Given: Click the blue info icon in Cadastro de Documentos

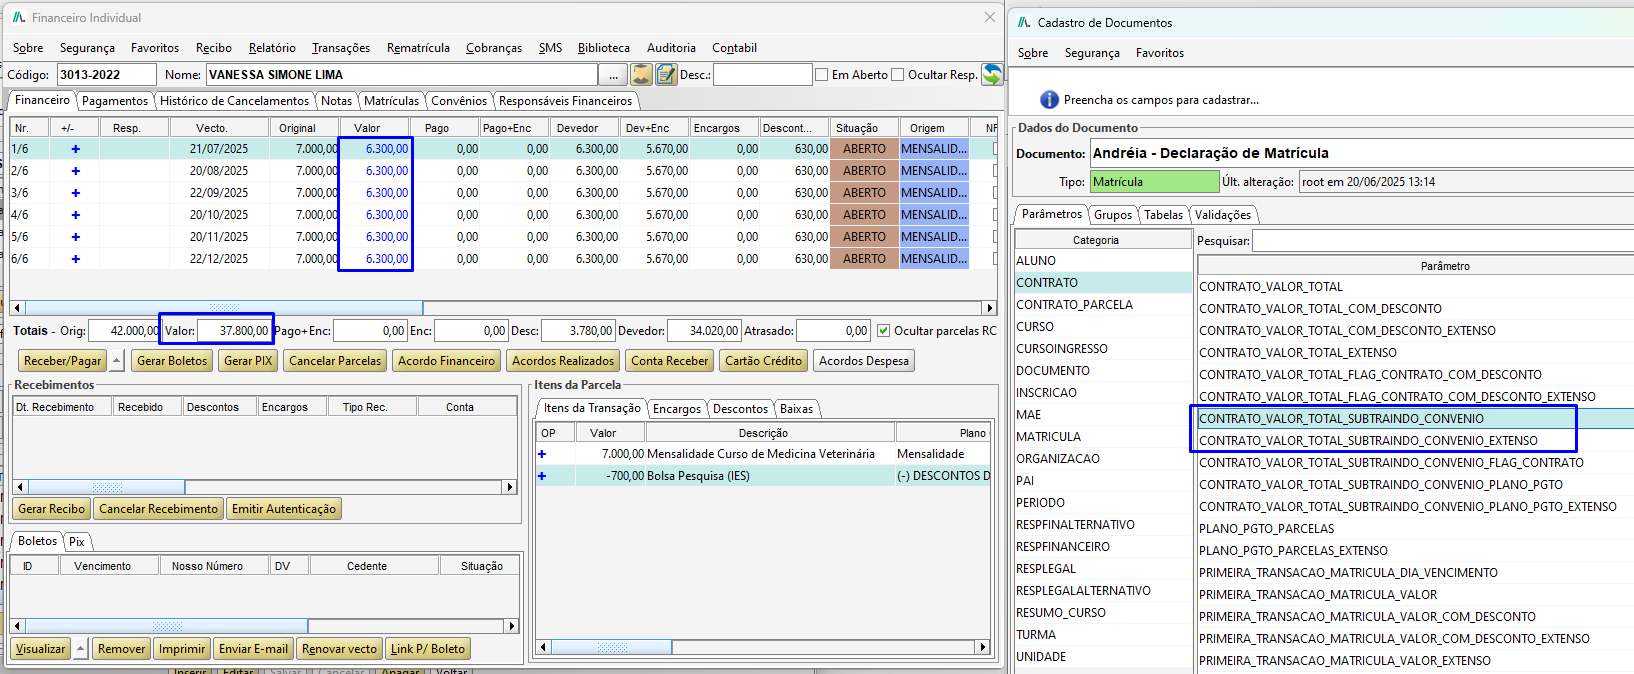Looking at the screenshot, I should coord(1049,100).
